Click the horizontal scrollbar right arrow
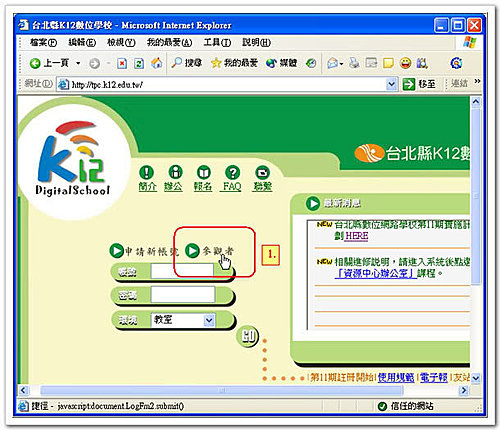The height and width of the screenshot is (430, 500). pyautogui.click(x=464, y=390)
